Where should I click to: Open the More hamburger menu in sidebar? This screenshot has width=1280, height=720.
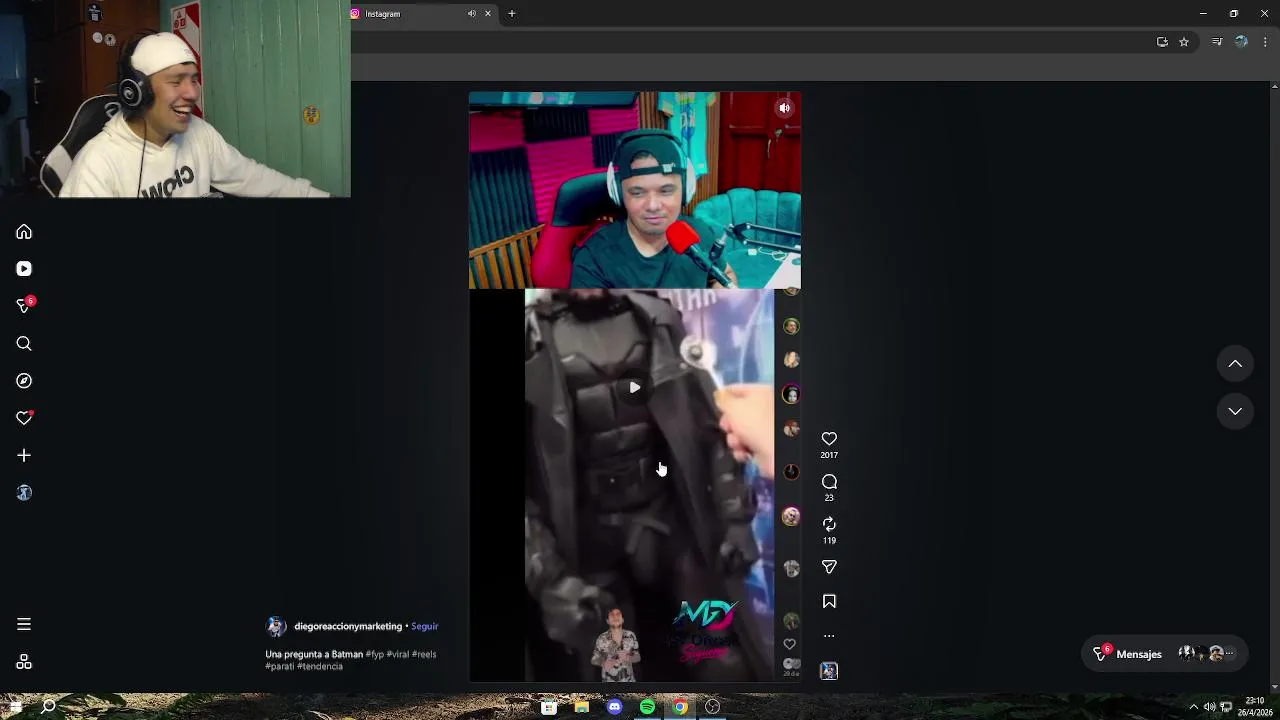[x=24, y=624]
